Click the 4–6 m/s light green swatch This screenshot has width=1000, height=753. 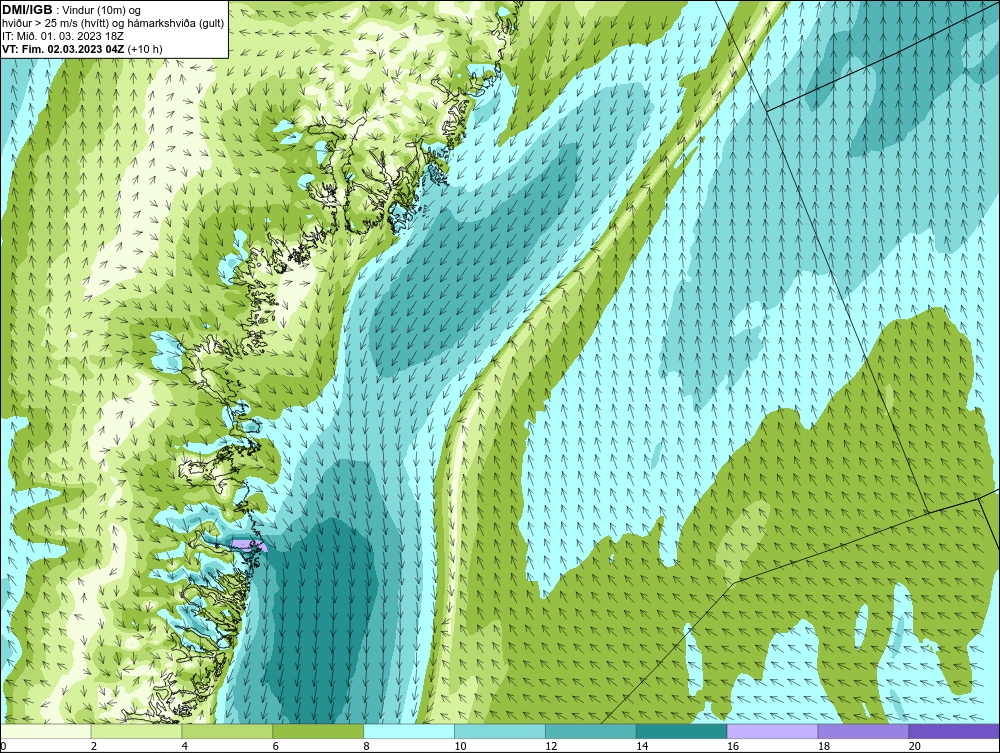coord(227,731)
